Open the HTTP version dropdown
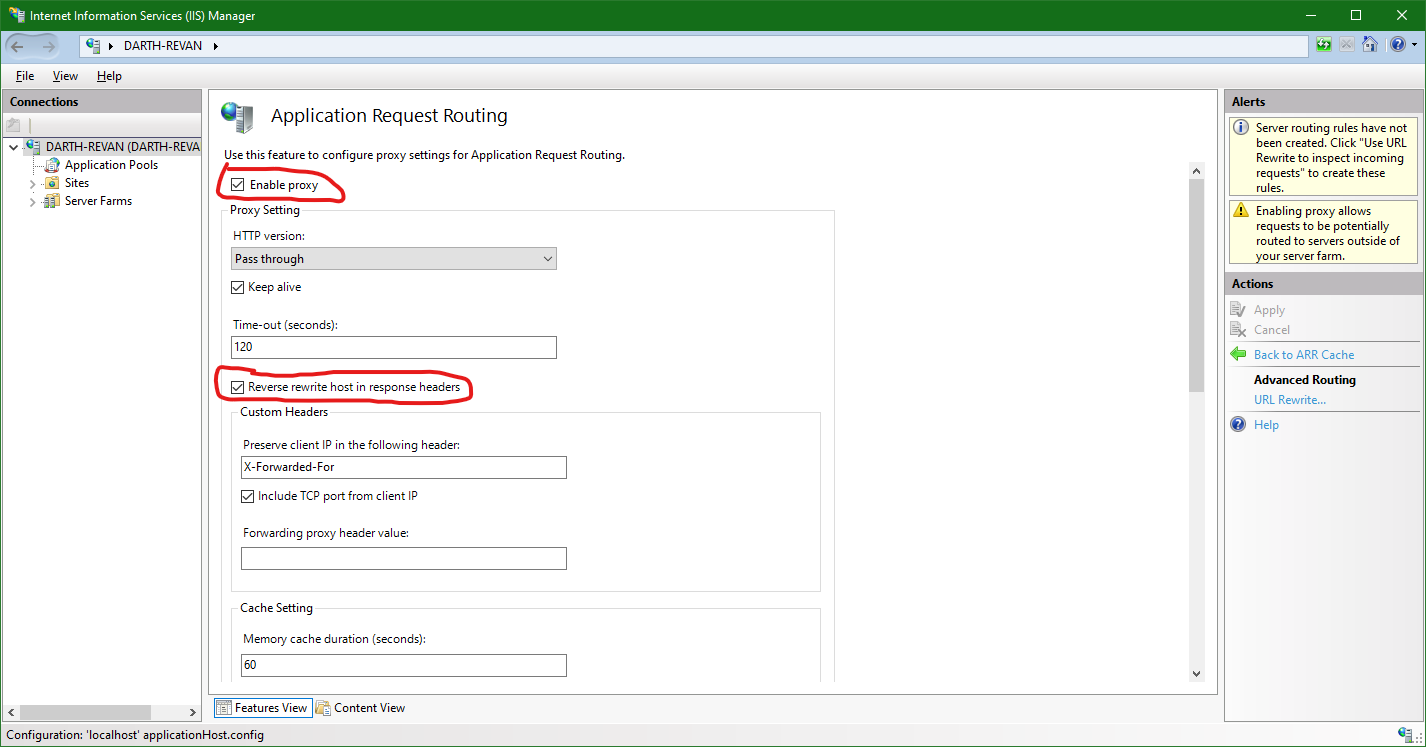 coord(547,258)
